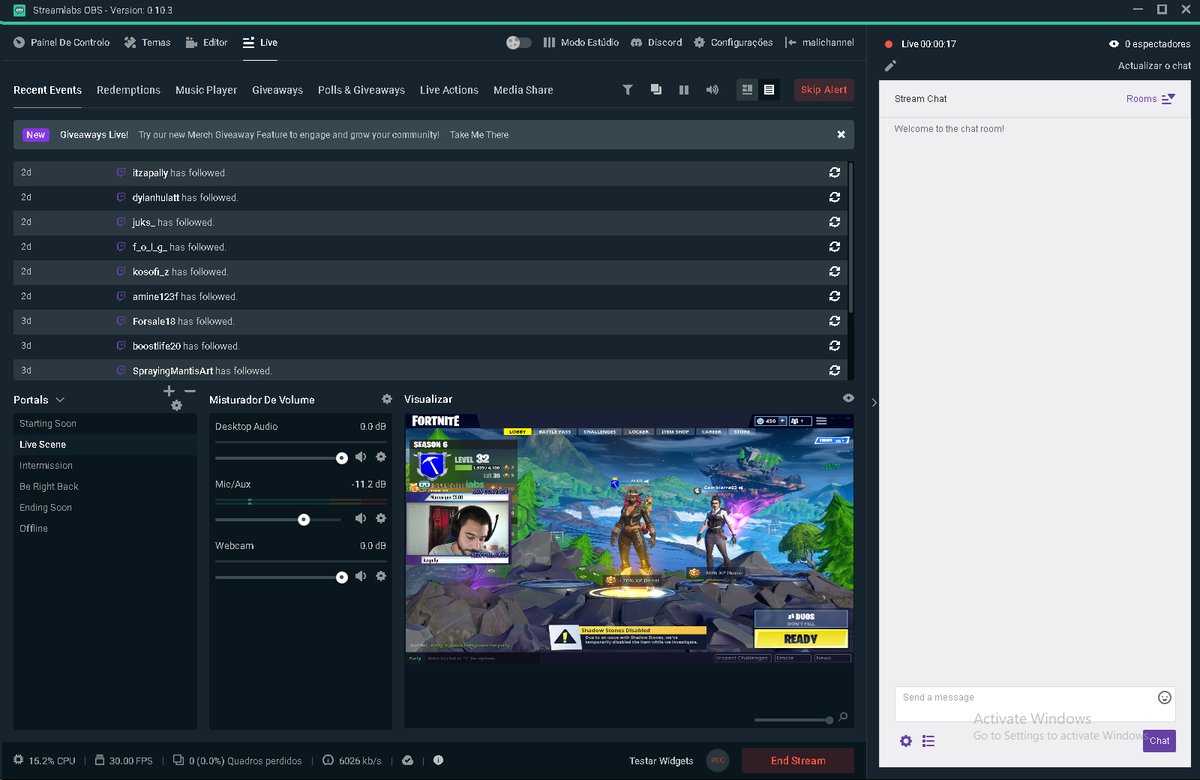This screenshot has width=1200, height=780.
Task: Switch to the list events layout icon
Action: tap(769, 90)
